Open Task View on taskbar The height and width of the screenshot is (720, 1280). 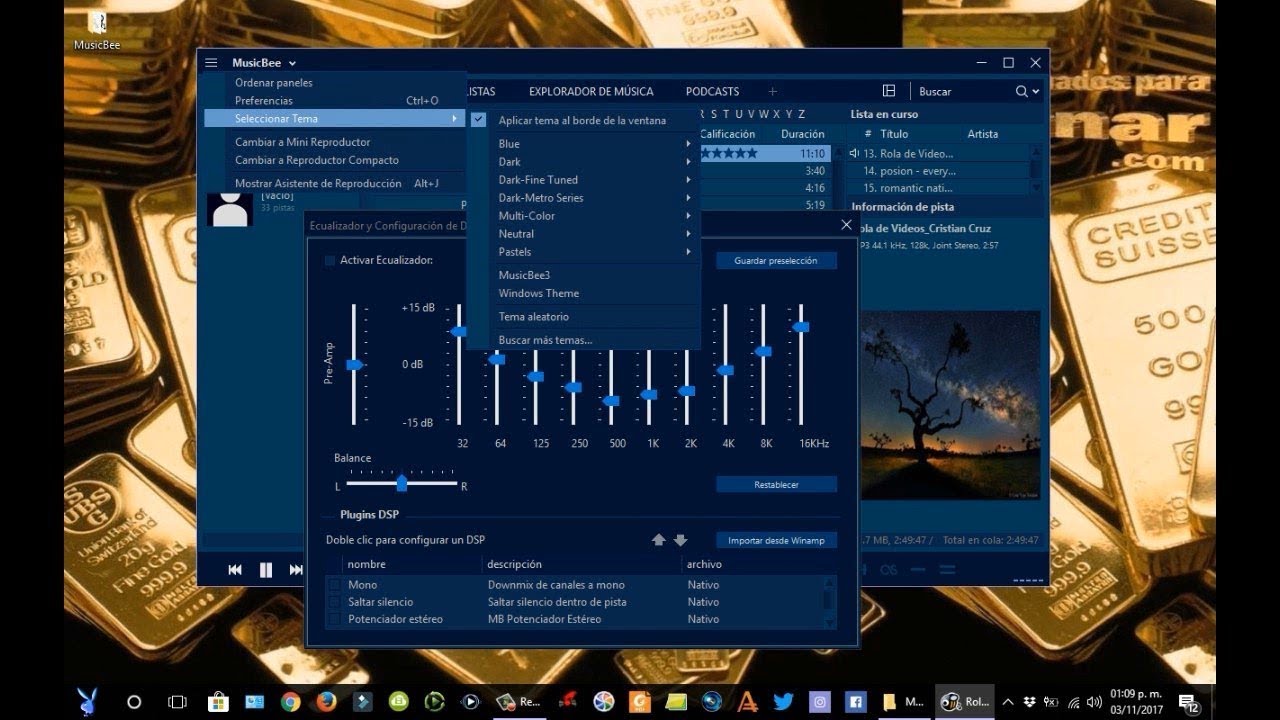(x=177, y=702)
